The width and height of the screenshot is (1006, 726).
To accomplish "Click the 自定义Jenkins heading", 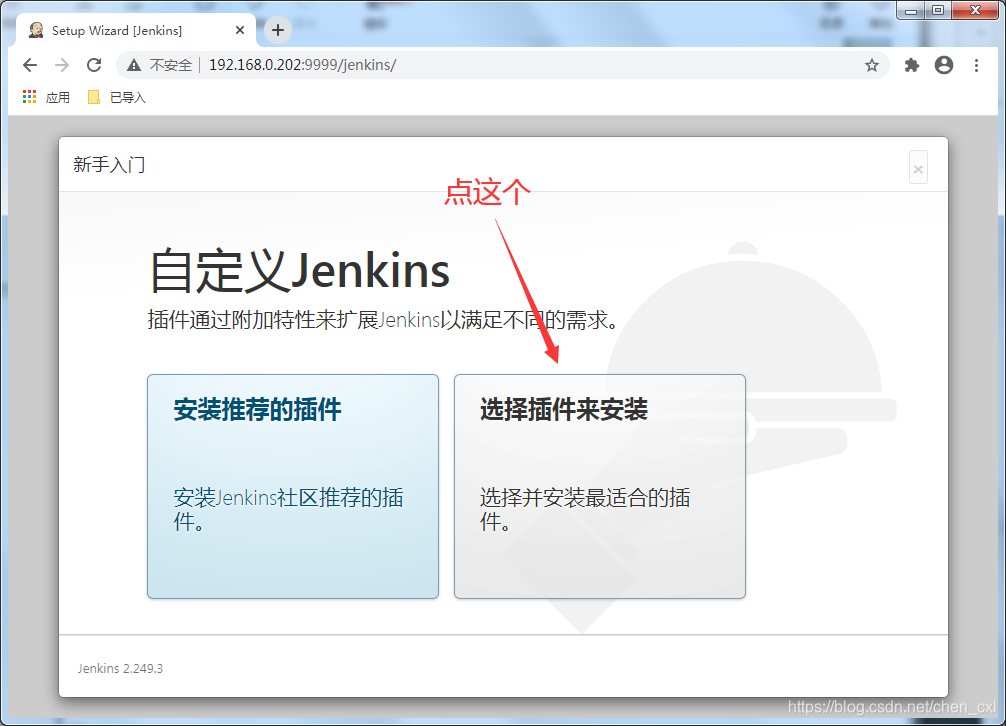I will tap(300, 271).
